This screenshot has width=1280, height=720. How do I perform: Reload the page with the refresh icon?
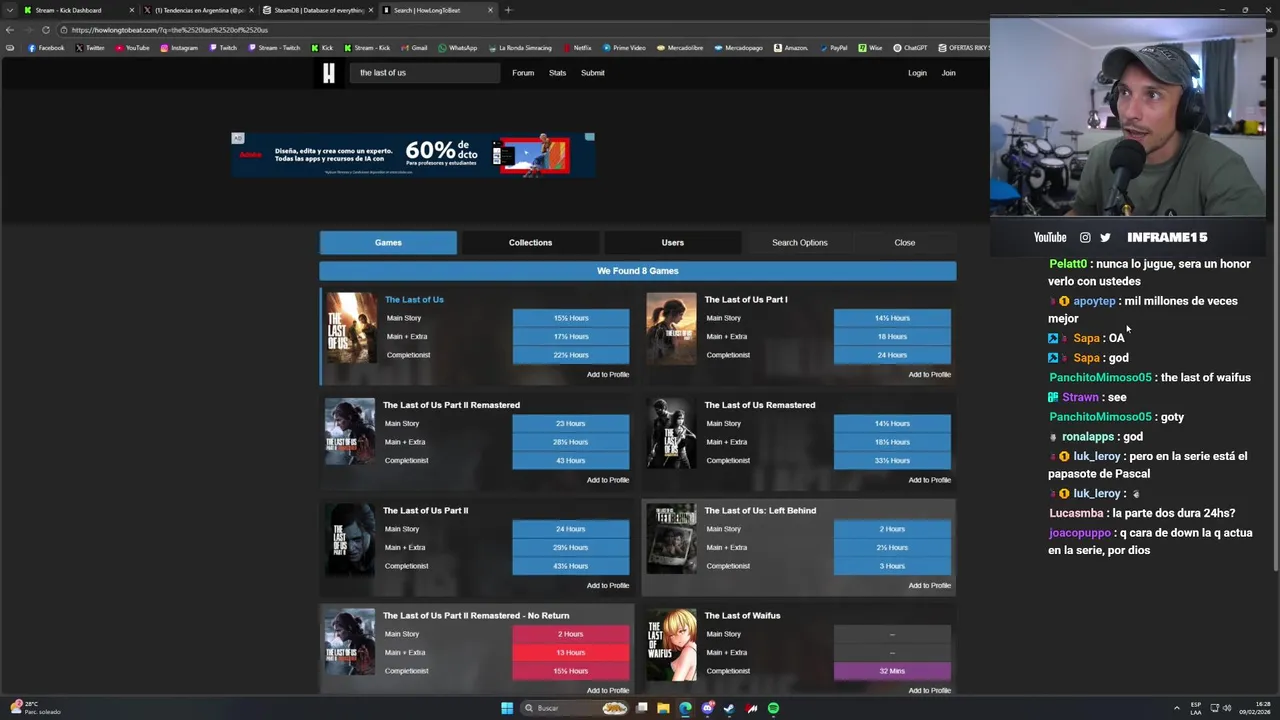tap(45, 30)
